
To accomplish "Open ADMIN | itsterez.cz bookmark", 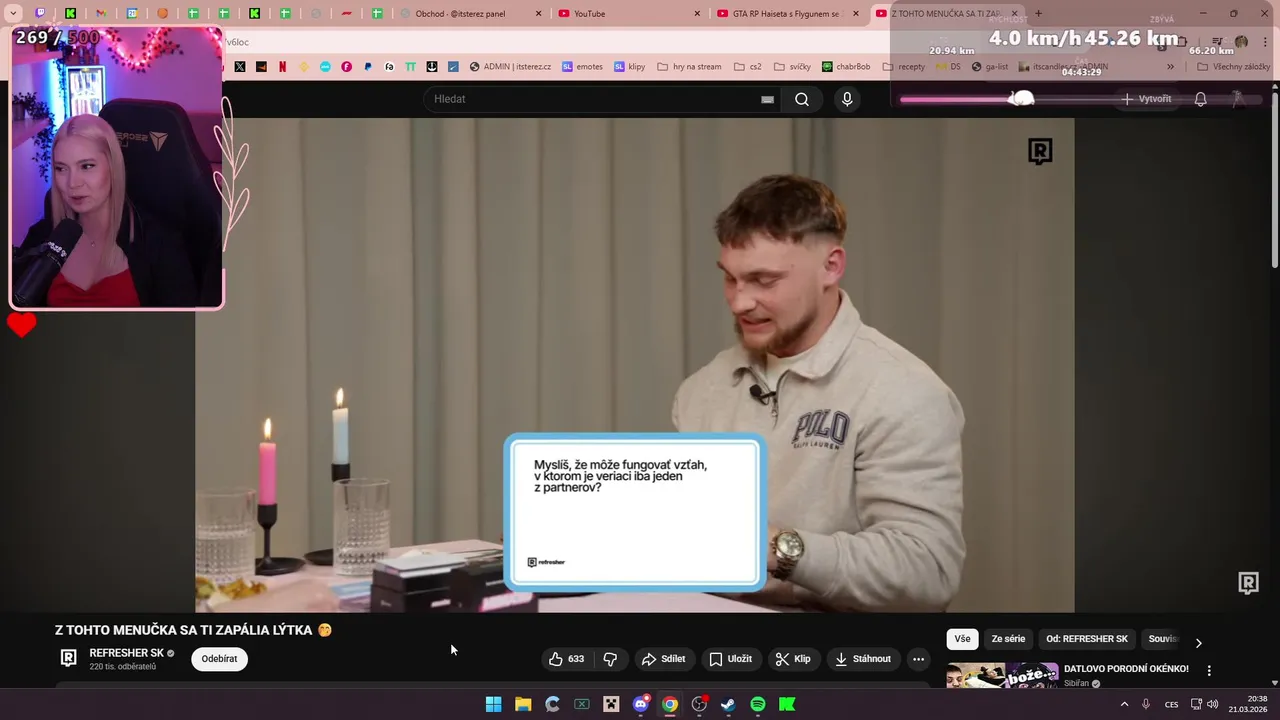I will coord(510,67).
